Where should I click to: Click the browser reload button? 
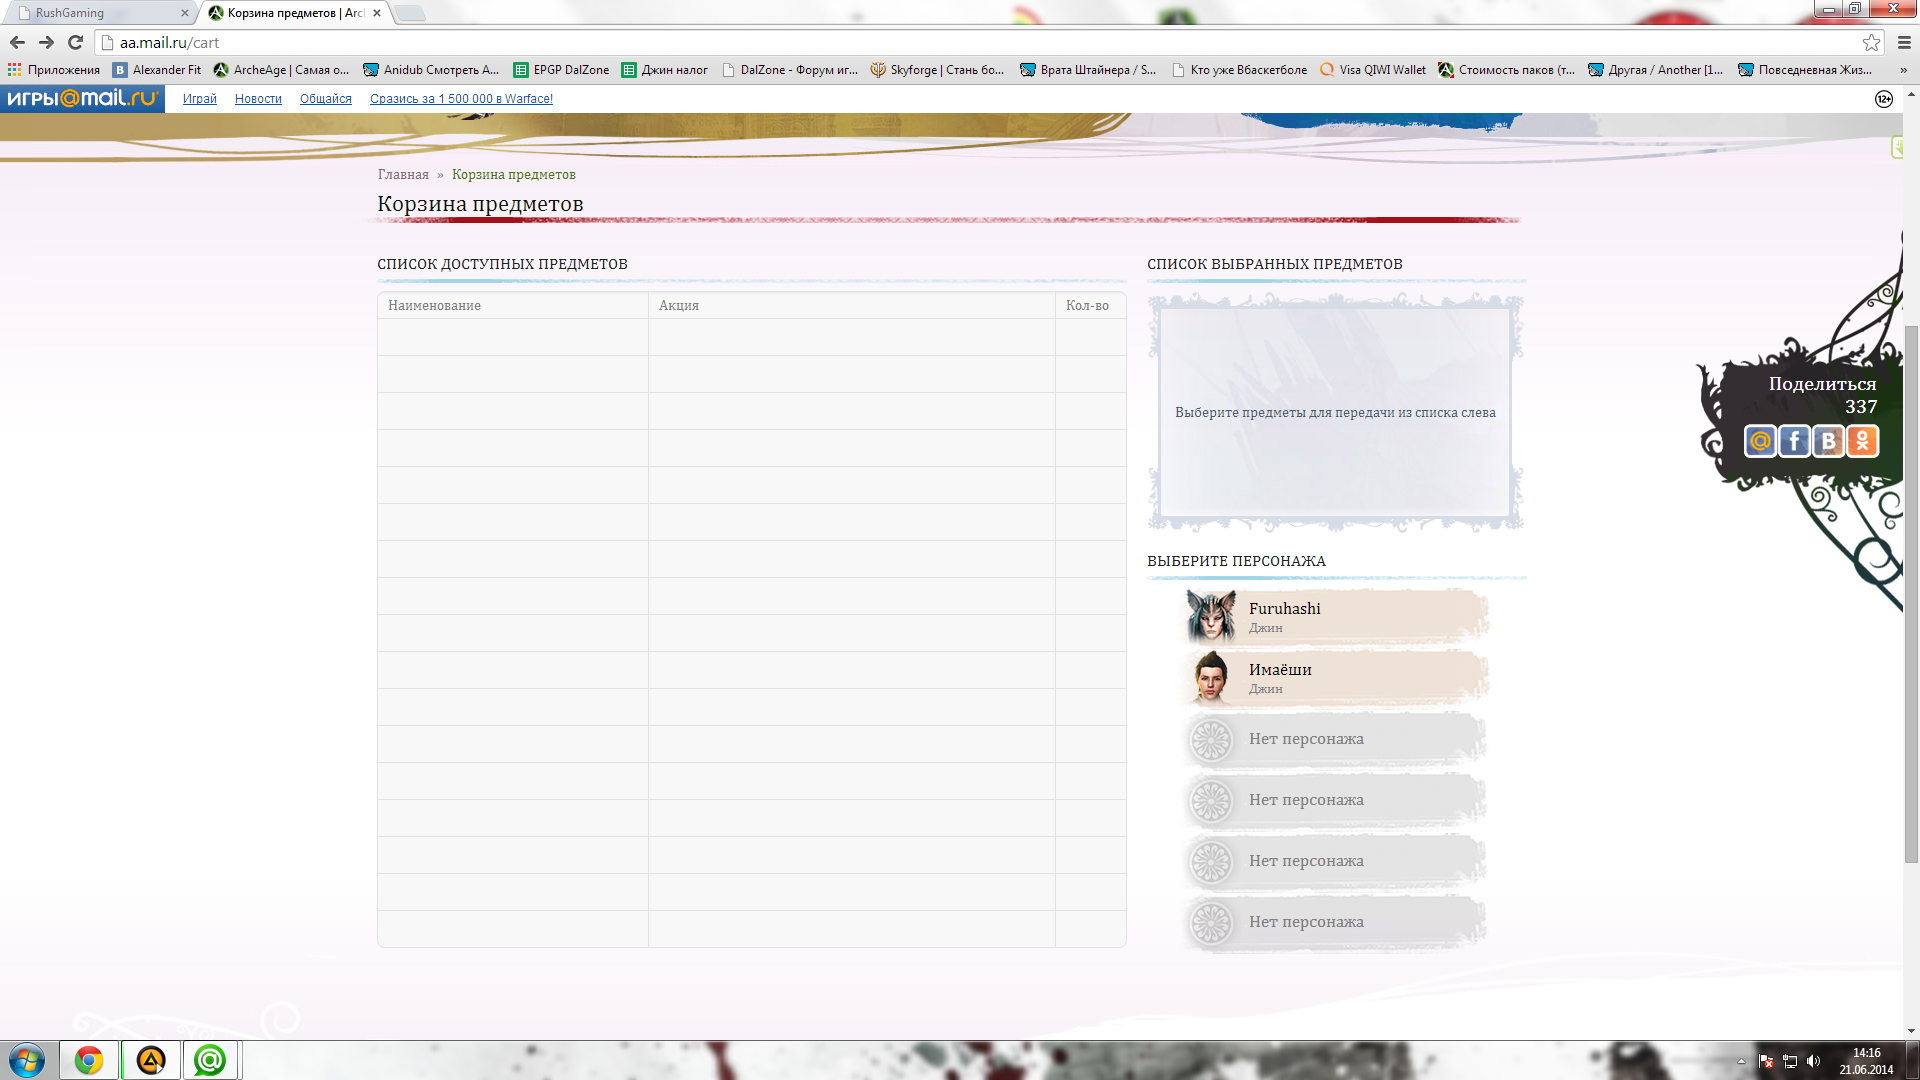tap(75, 42)
